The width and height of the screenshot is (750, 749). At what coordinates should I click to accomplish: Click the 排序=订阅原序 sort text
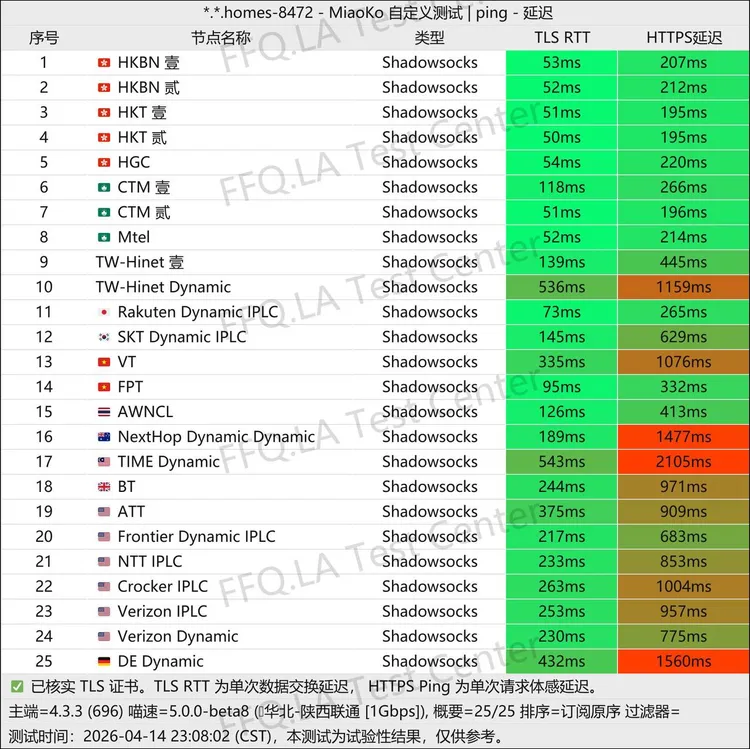click(x=570, y=712)
